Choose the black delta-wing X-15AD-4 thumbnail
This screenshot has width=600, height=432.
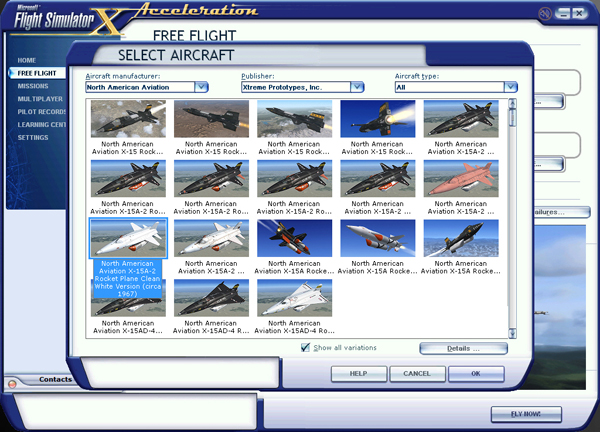[211, 298]
